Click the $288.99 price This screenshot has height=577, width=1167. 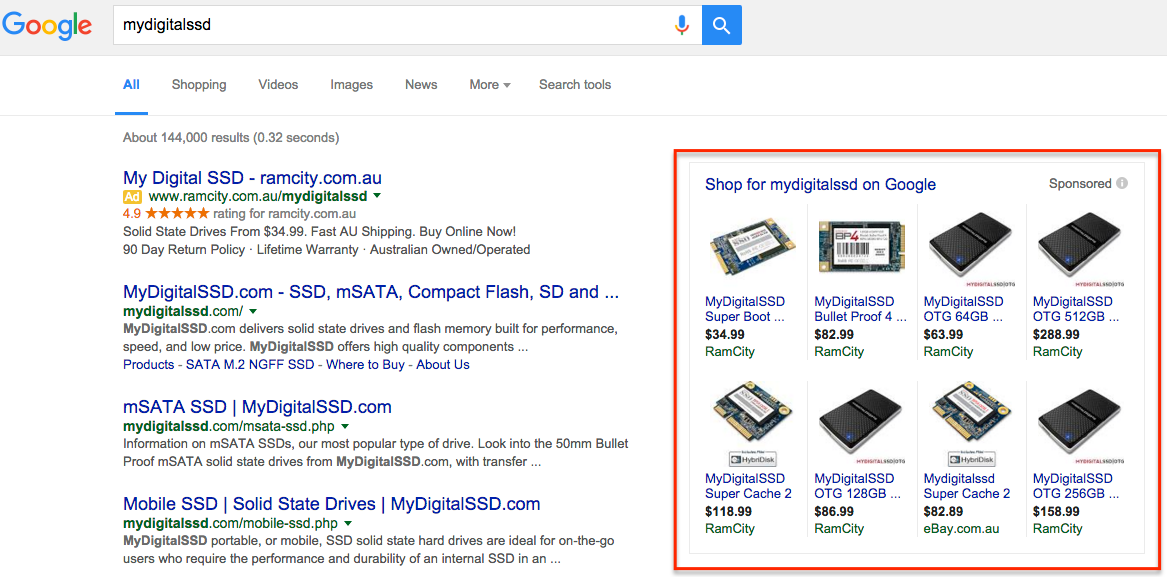1056,335
